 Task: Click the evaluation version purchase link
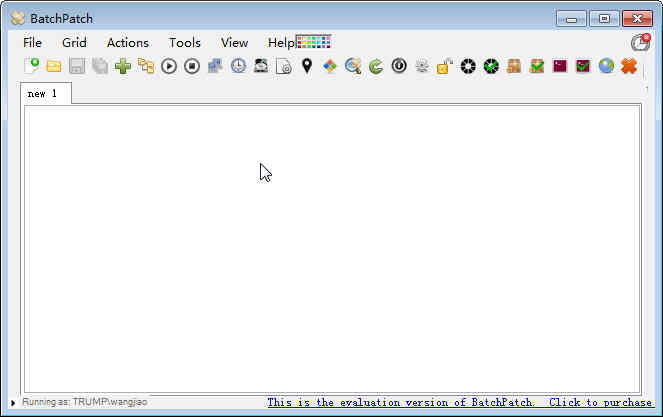pyautogui.click(x=460, y=402)
